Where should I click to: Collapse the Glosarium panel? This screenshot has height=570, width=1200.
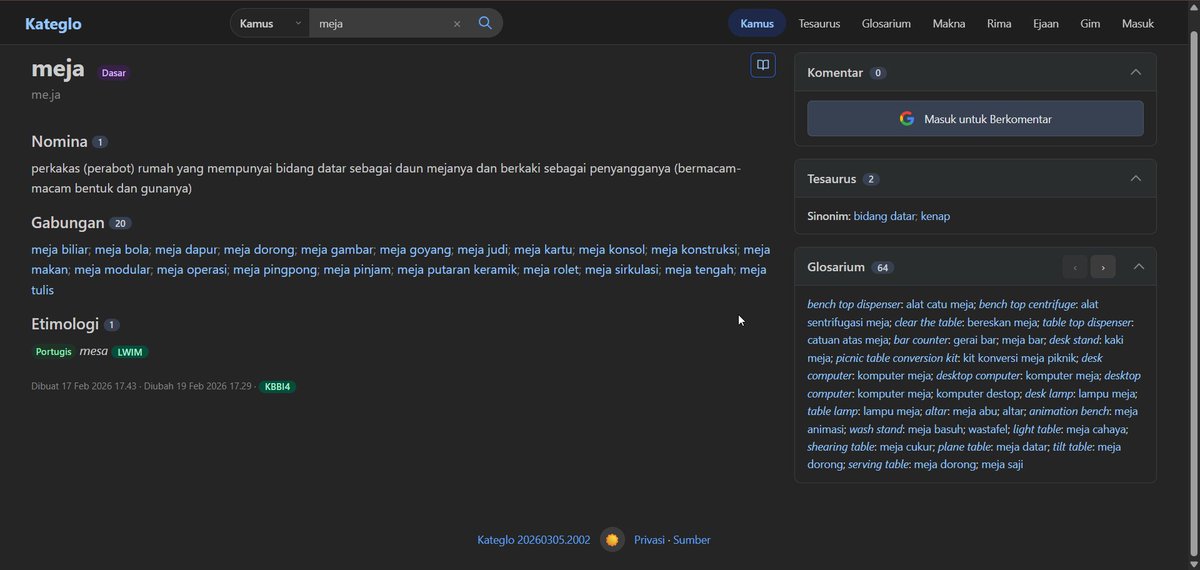click(1139, 267)
